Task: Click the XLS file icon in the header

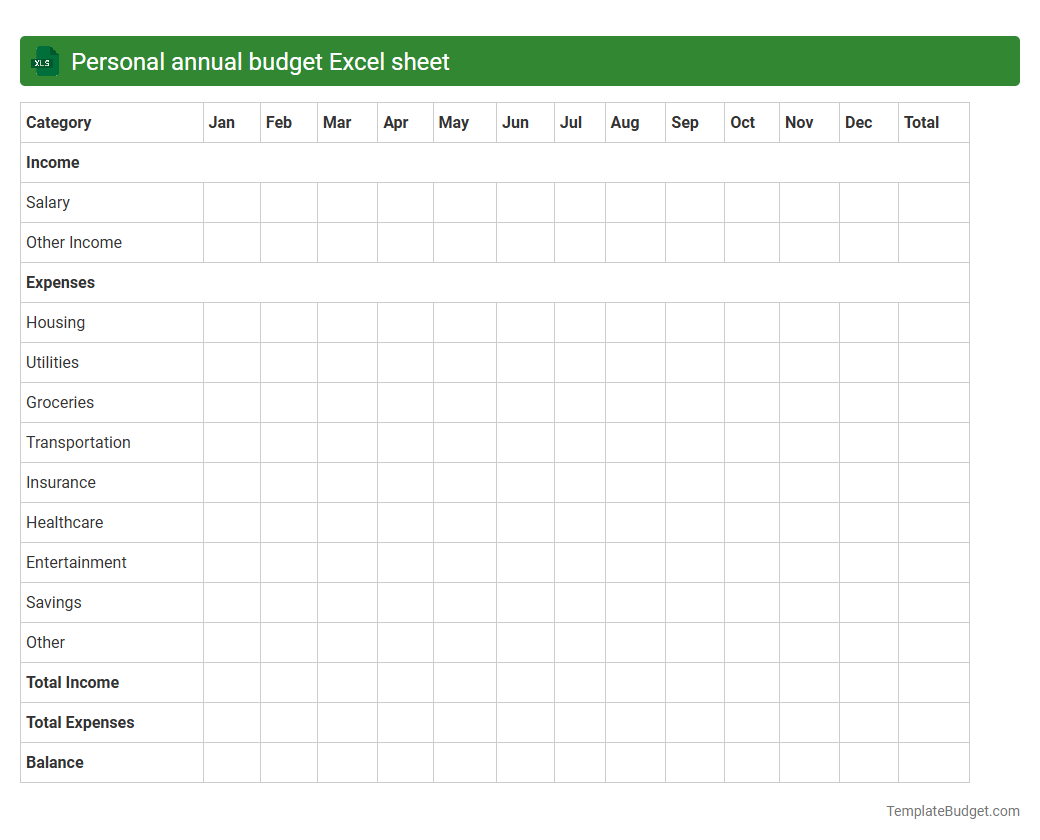Action: click(44, 61)
